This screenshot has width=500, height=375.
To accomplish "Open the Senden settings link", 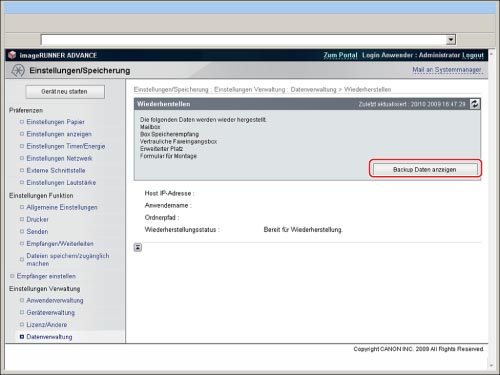I will tap(37, 231).
